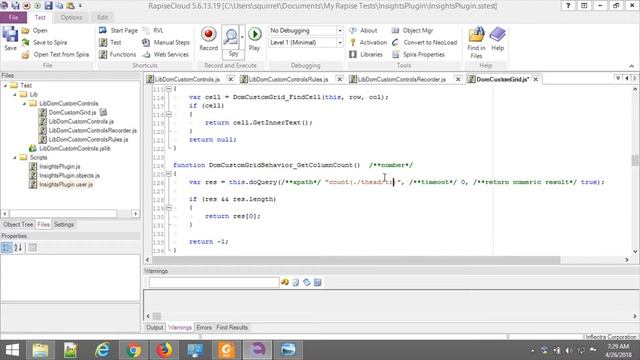The image size is (640, 360).
Task: Open Firefox from the taskbar
Action: pyautogui.click(x=164, y=350)
